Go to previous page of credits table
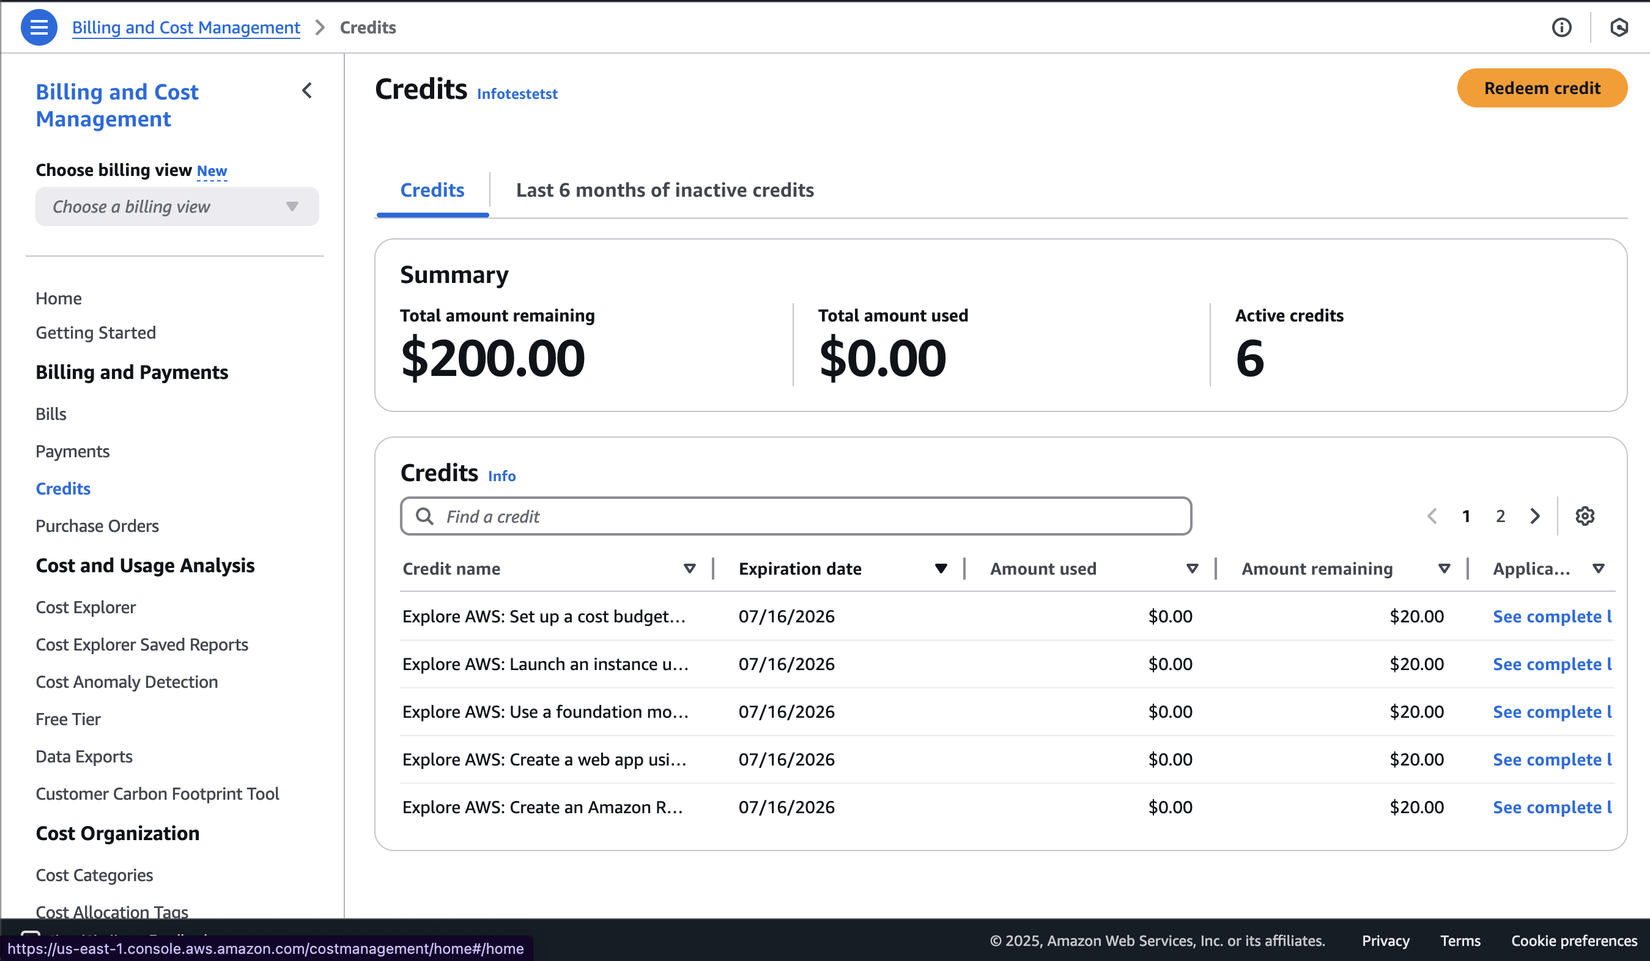The height and width of the screenshot is (961, 1650). pos(1432,516)
